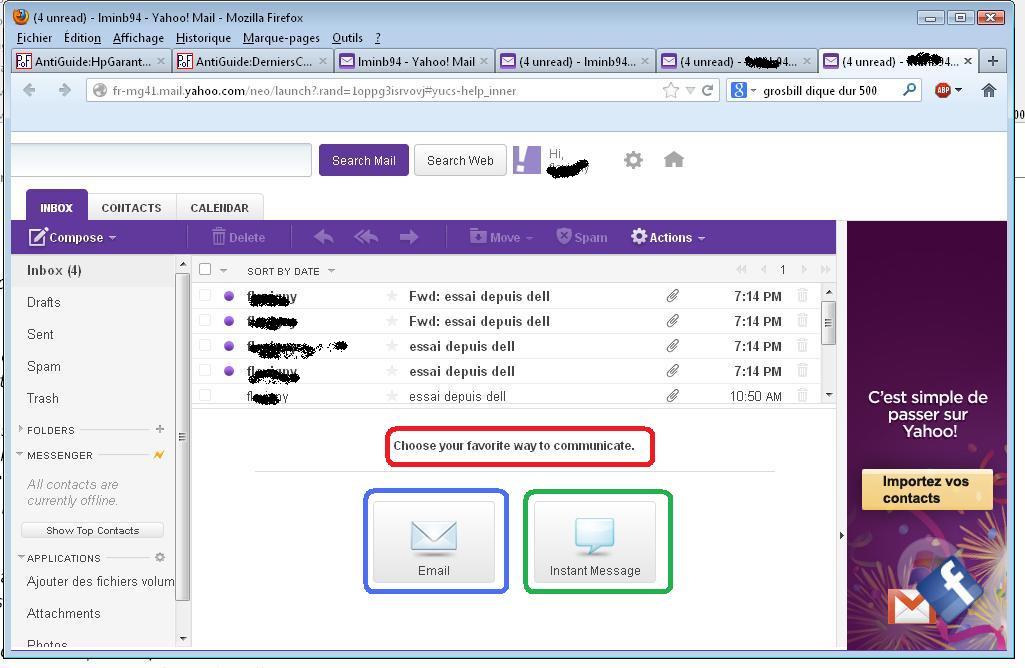Switch to the CONTACTS tab
Screen dimensions: 1025x668
coord(131,207)
